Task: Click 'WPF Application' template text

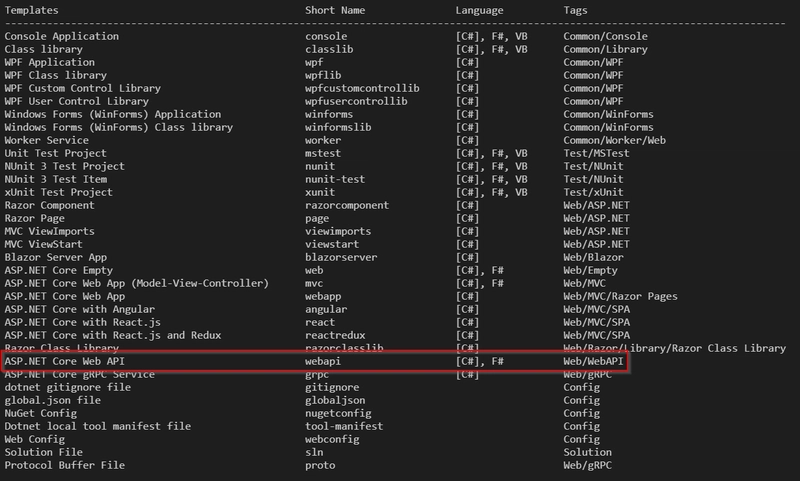Action: 49,62
